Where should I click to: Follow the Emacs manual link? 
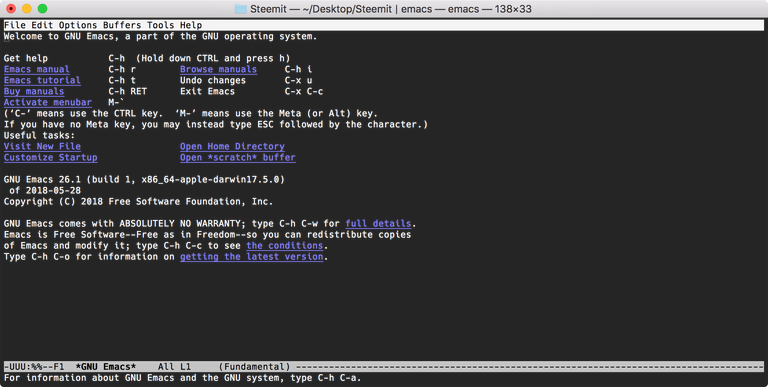(37, 70)
